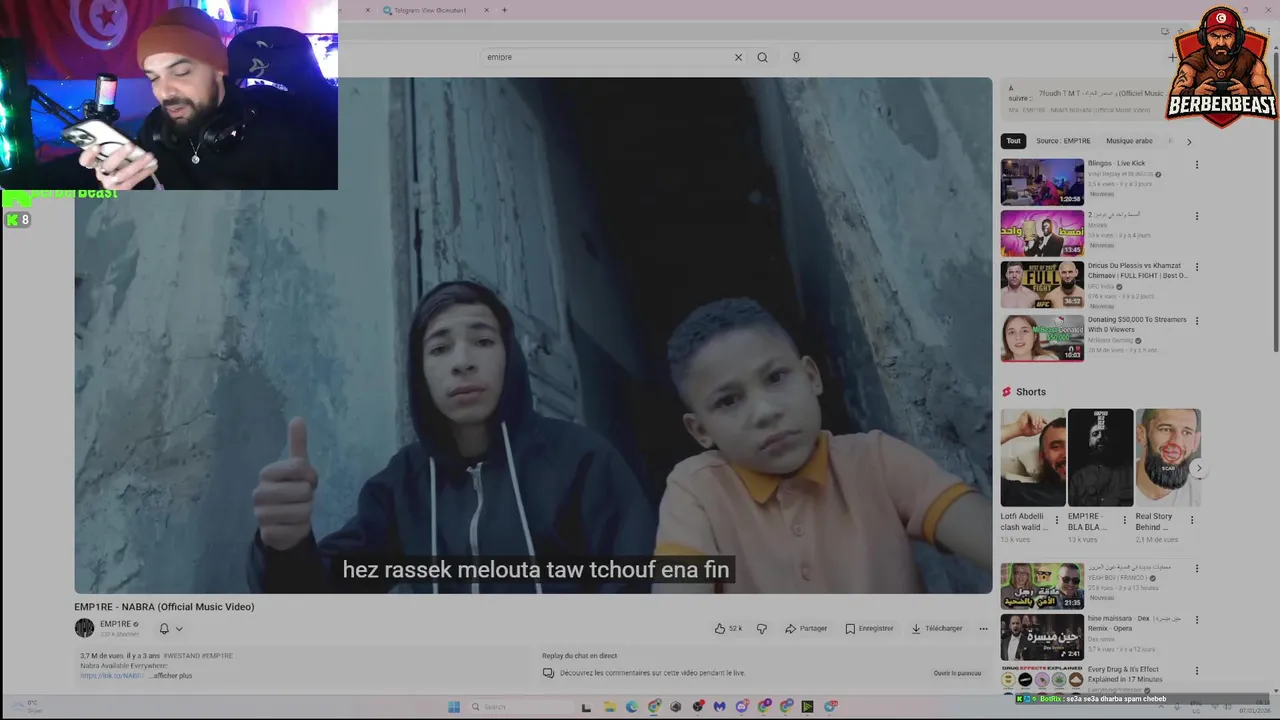Click the Partager button
This screenshot has width=1280, height=720.
point(806,628)
